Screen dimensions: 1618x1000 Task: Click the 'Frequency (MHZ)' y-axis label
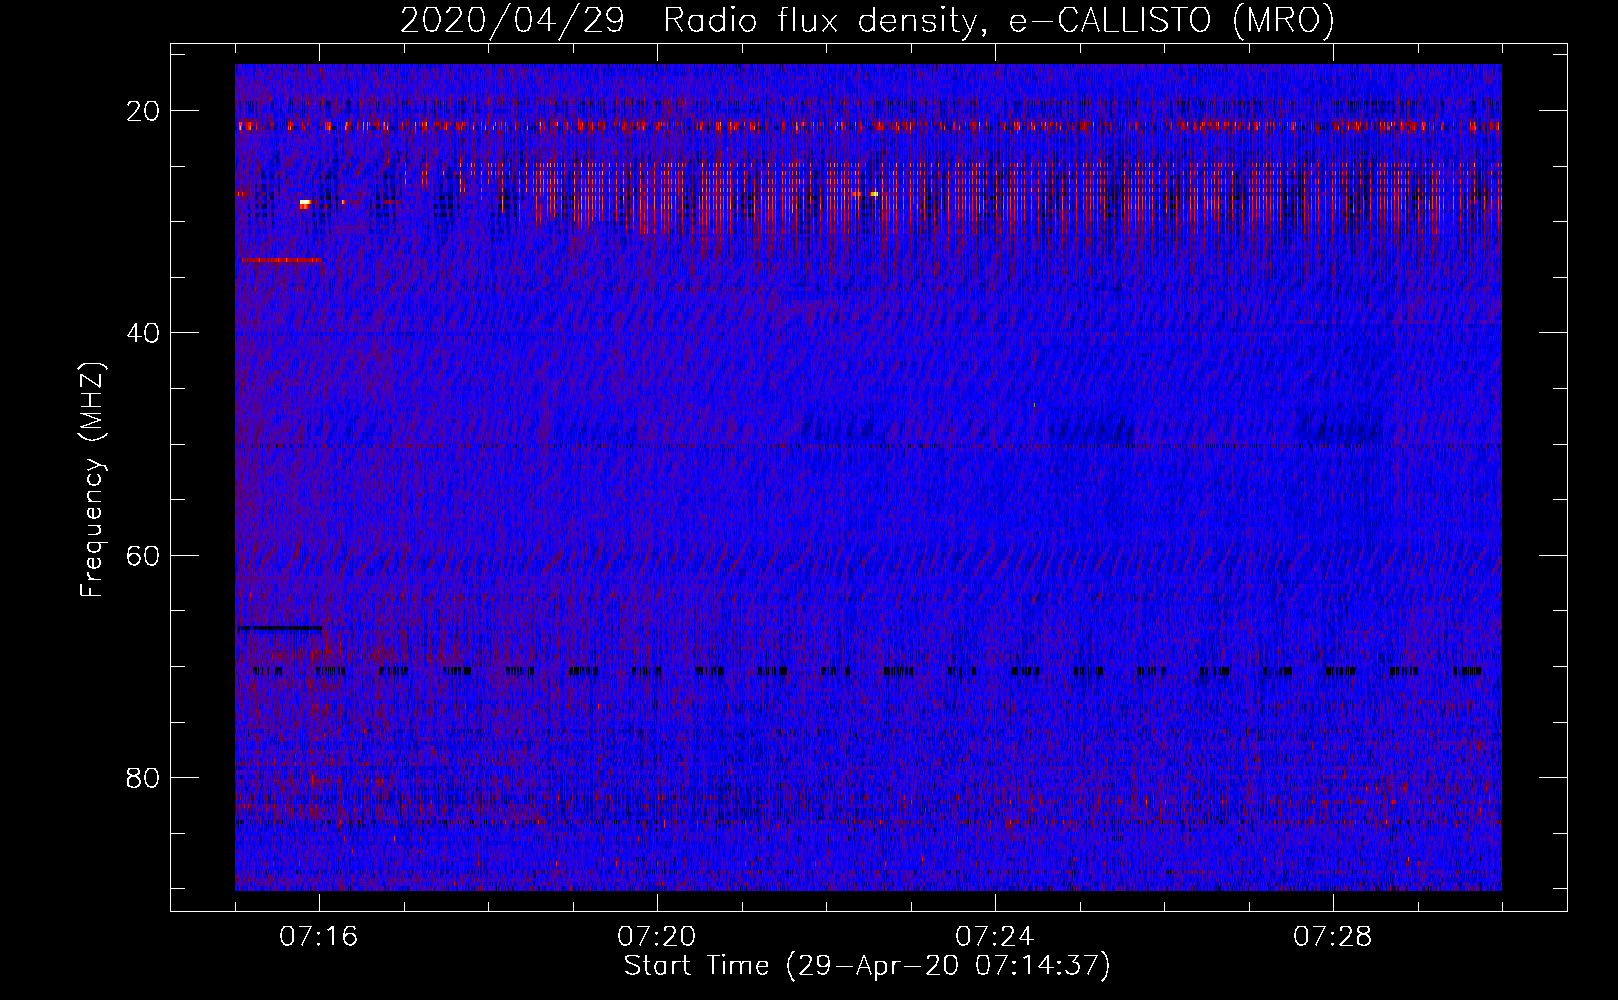point(92,480)
